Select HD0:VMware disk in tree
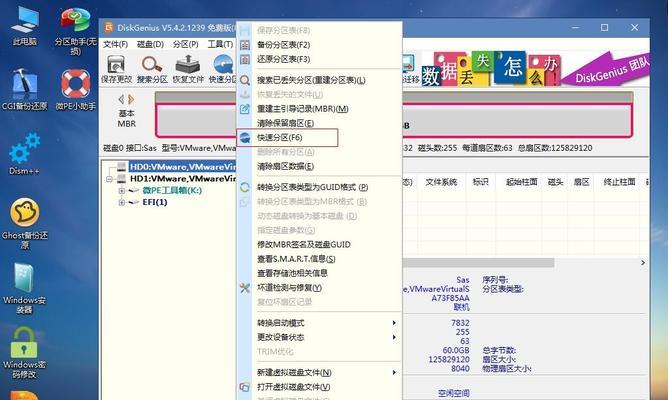 click(182, 167)
